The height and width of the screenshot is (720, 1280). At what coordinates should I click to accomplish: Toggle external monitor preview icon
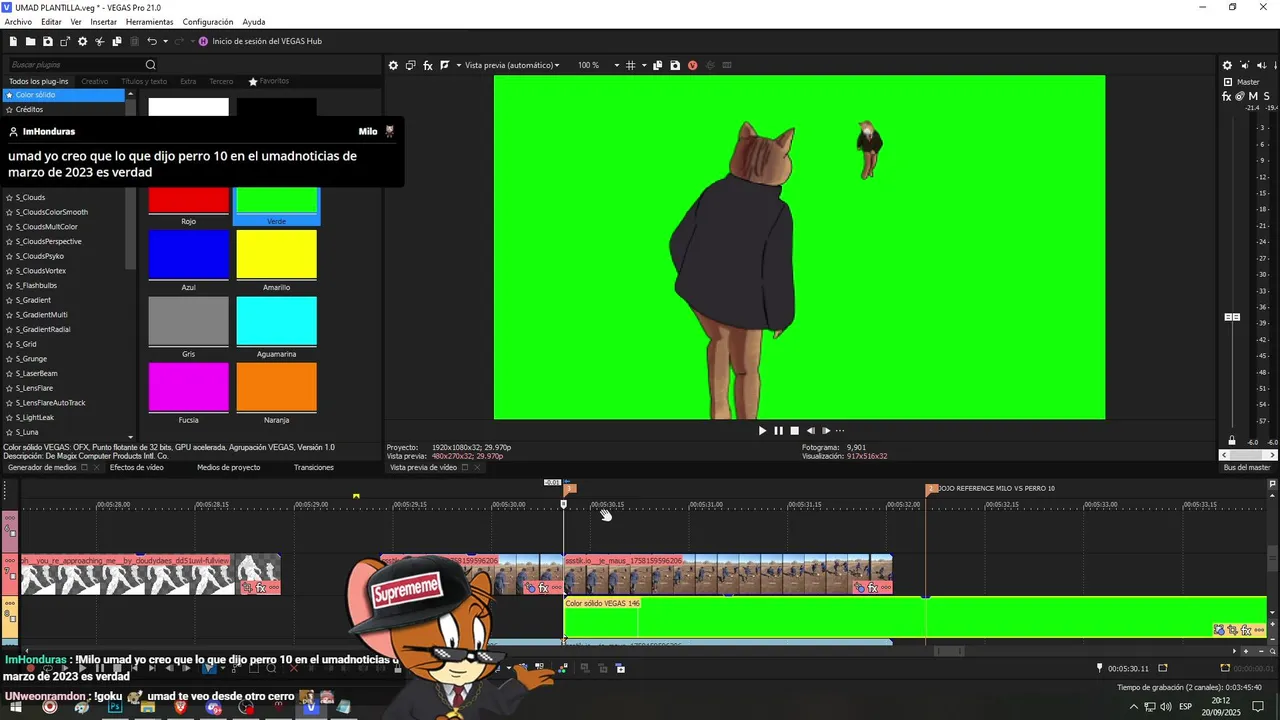coord(410,65)
